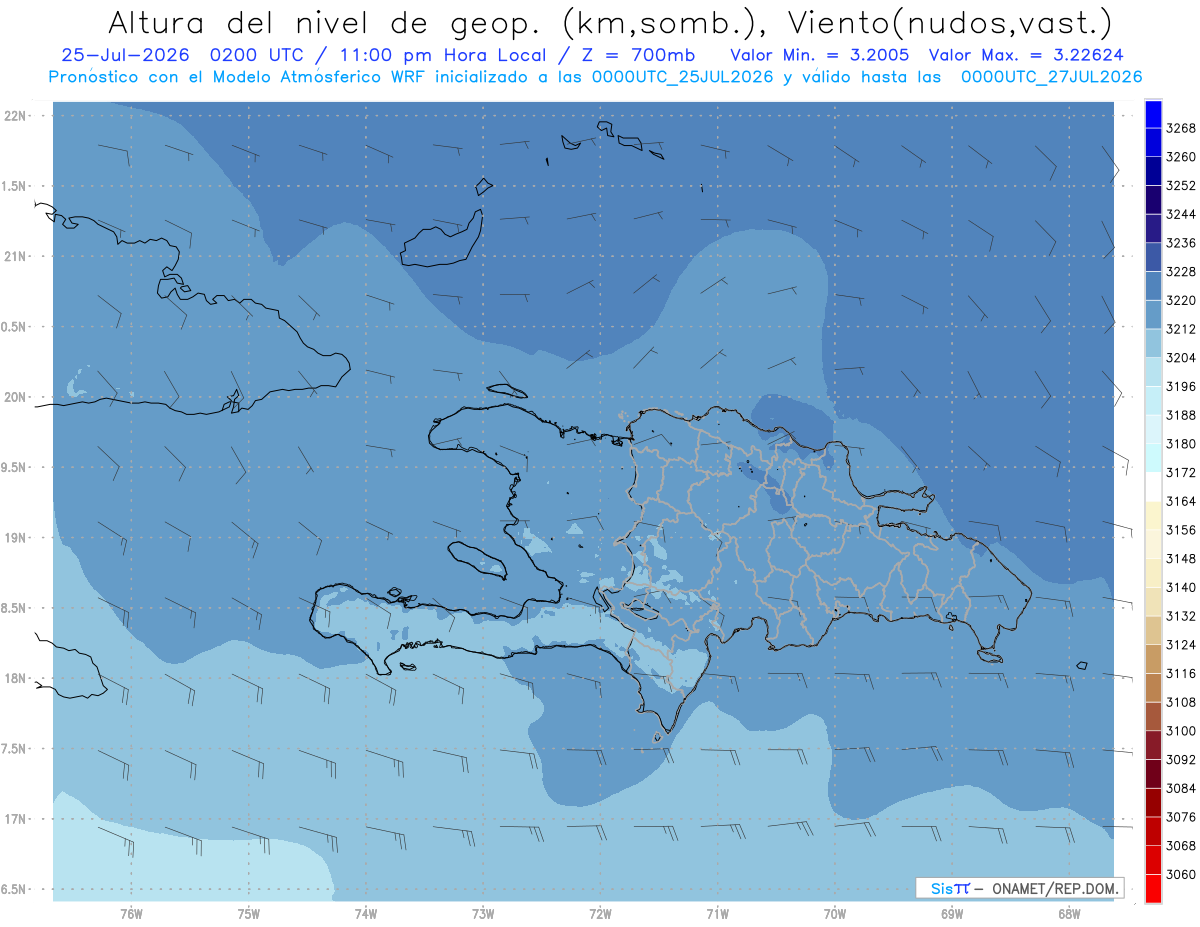Click the 3172 legend value
The height and width of the screenshot is (927, 1200).
(1181, 473)
